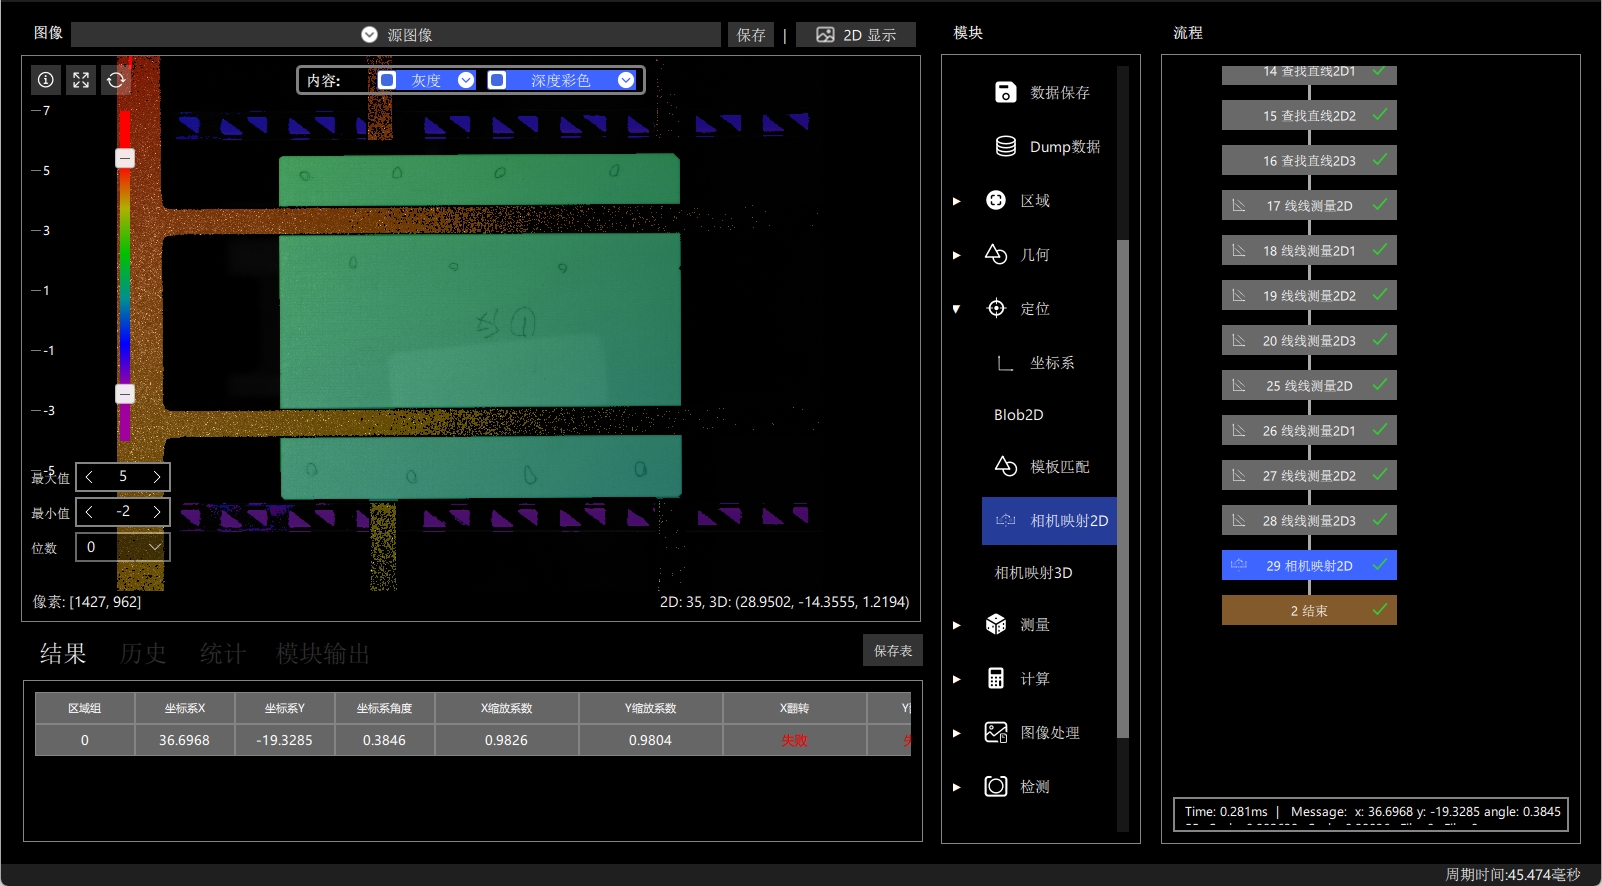The image size is (1602, 886).
Task: Click the upper color scale slider handle
Action: [x=125, y=158]
